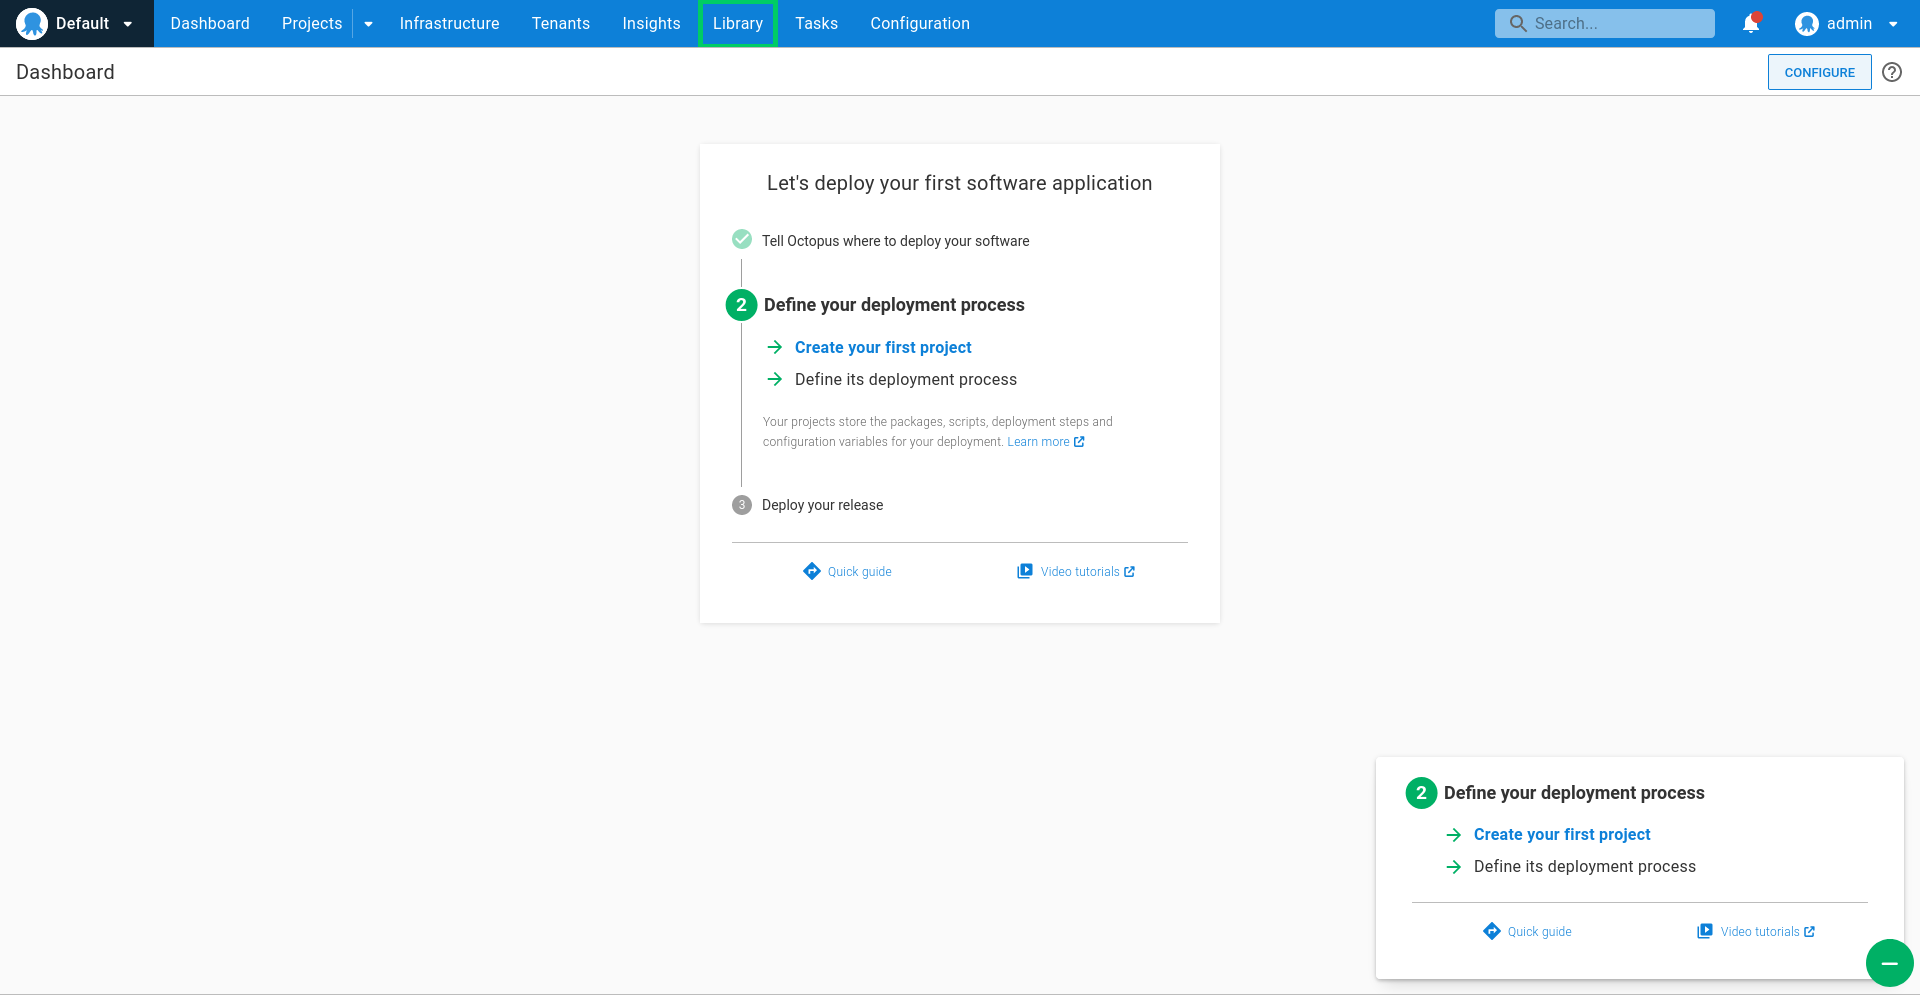Expand the Projects dropdown arrow
This screenshot has height=995, width=1920.
coord(369,24)
